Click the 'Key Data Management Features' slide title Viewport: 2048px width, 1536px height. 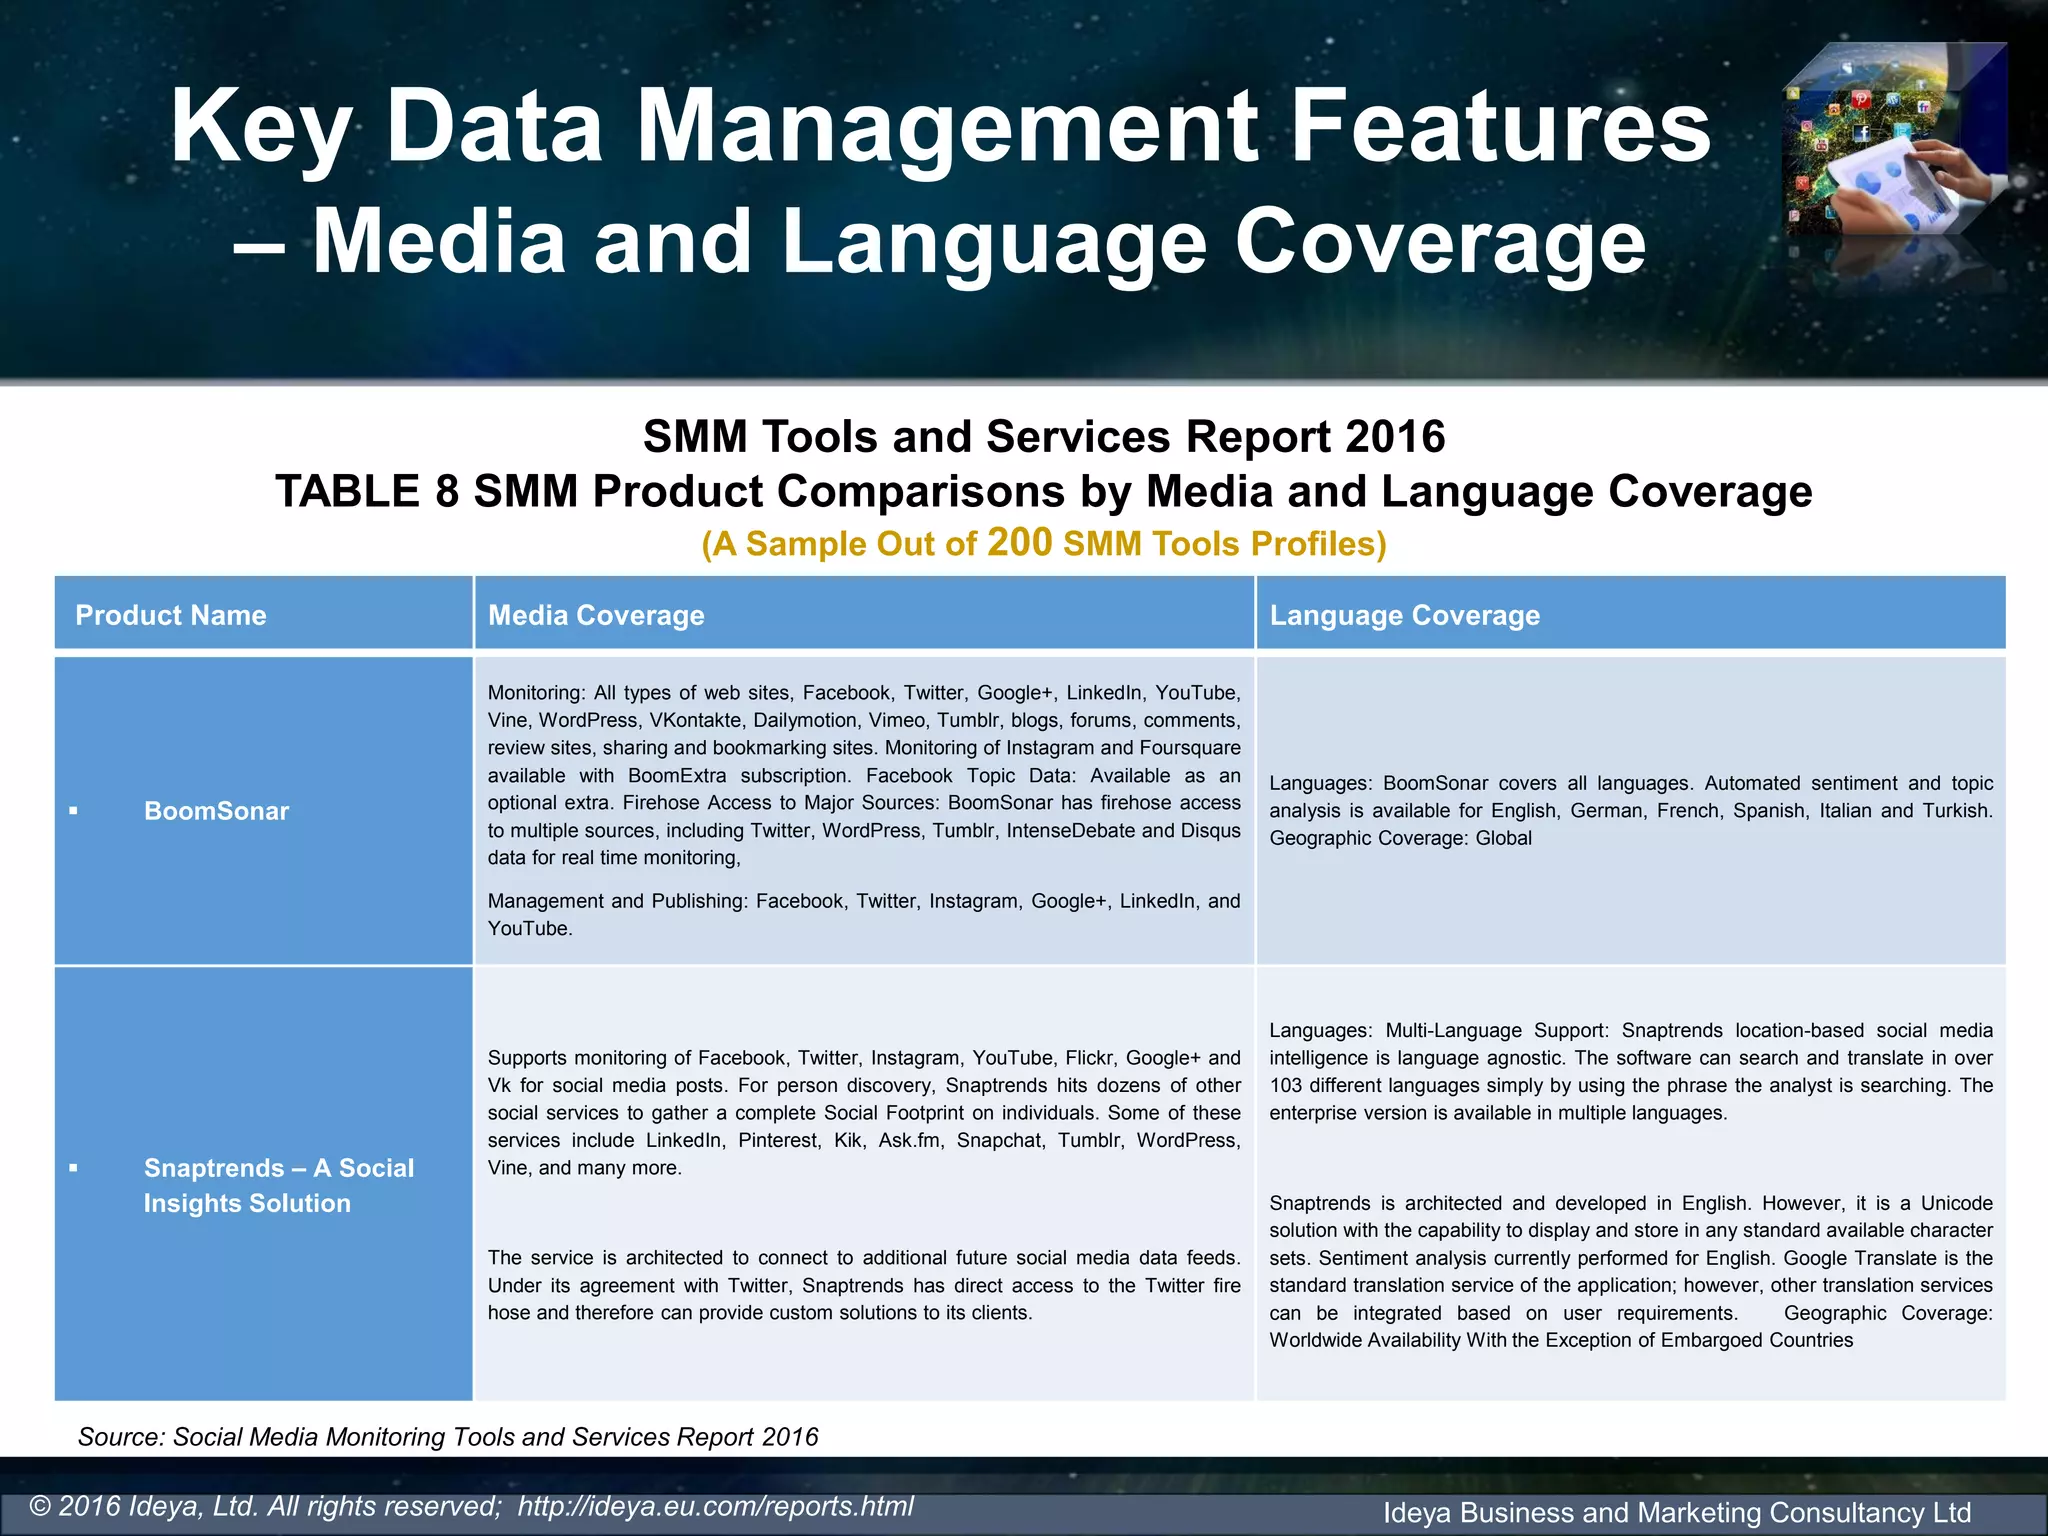pyautogui.click(x=940, y=126)
